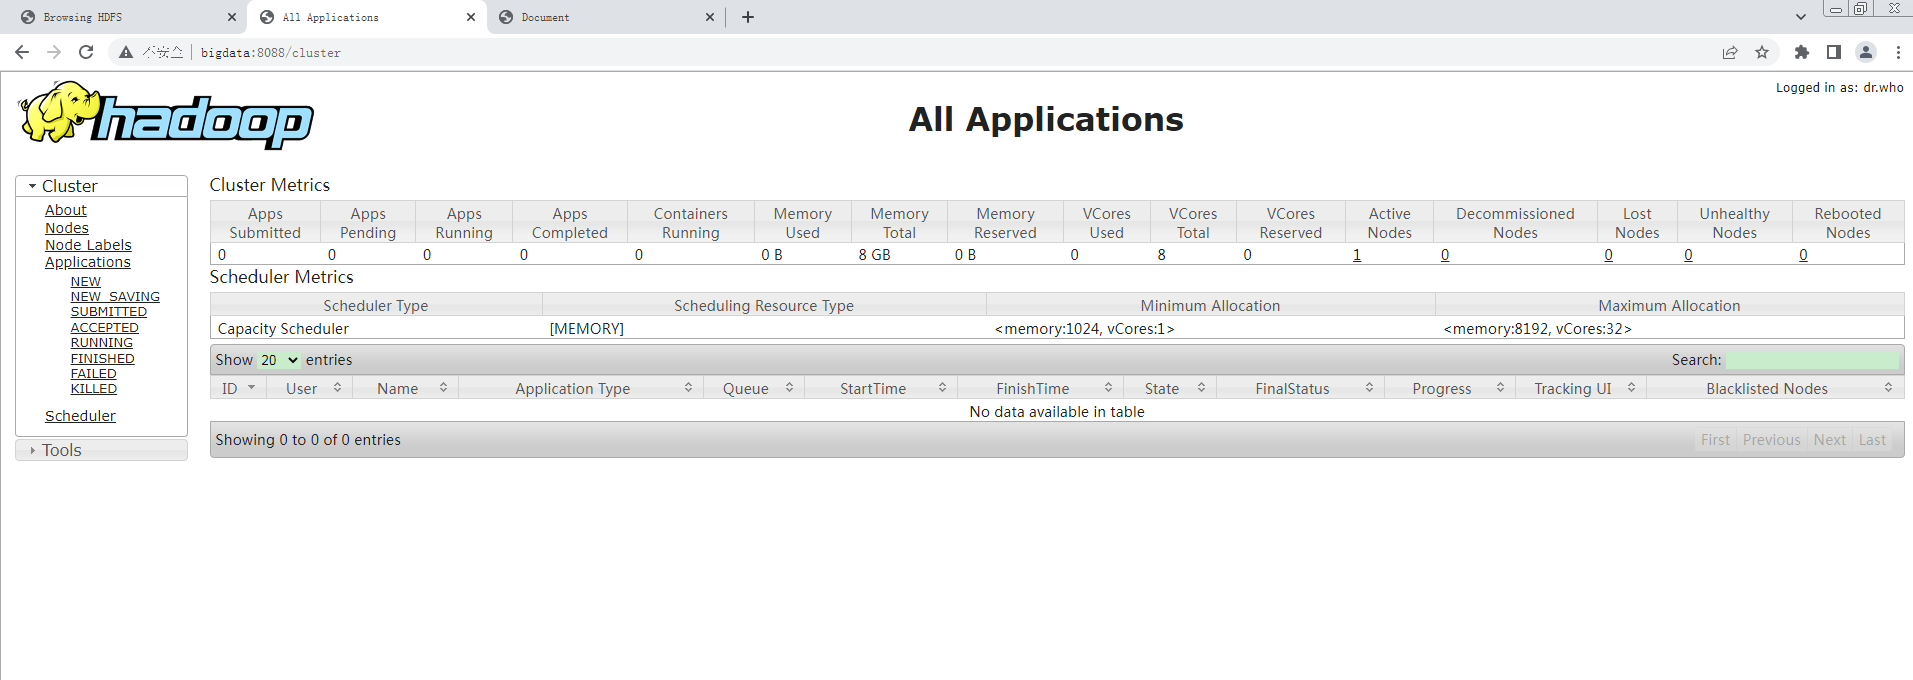This screenshot has width=1913, height=680.
Task: Filter applications by FAILED state
Action: (94, 374)
